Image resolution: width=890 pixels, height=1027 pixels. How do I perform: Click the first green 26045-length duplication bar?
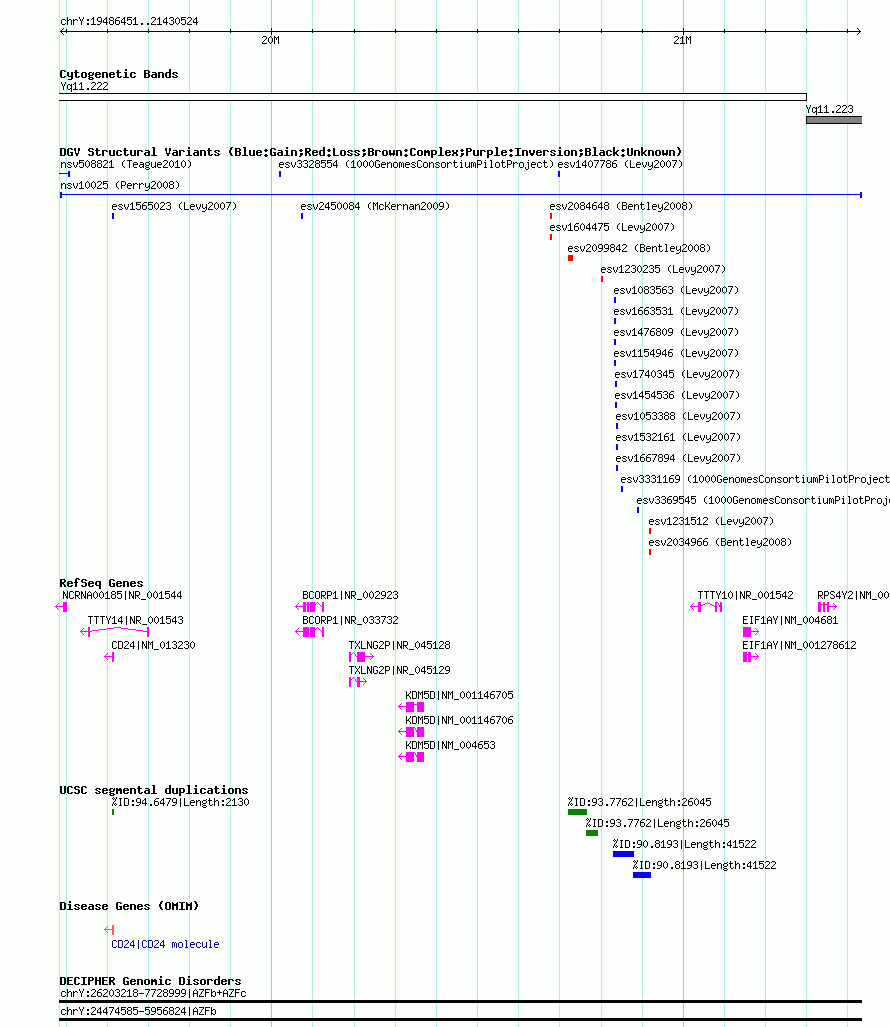coord(577,812)
